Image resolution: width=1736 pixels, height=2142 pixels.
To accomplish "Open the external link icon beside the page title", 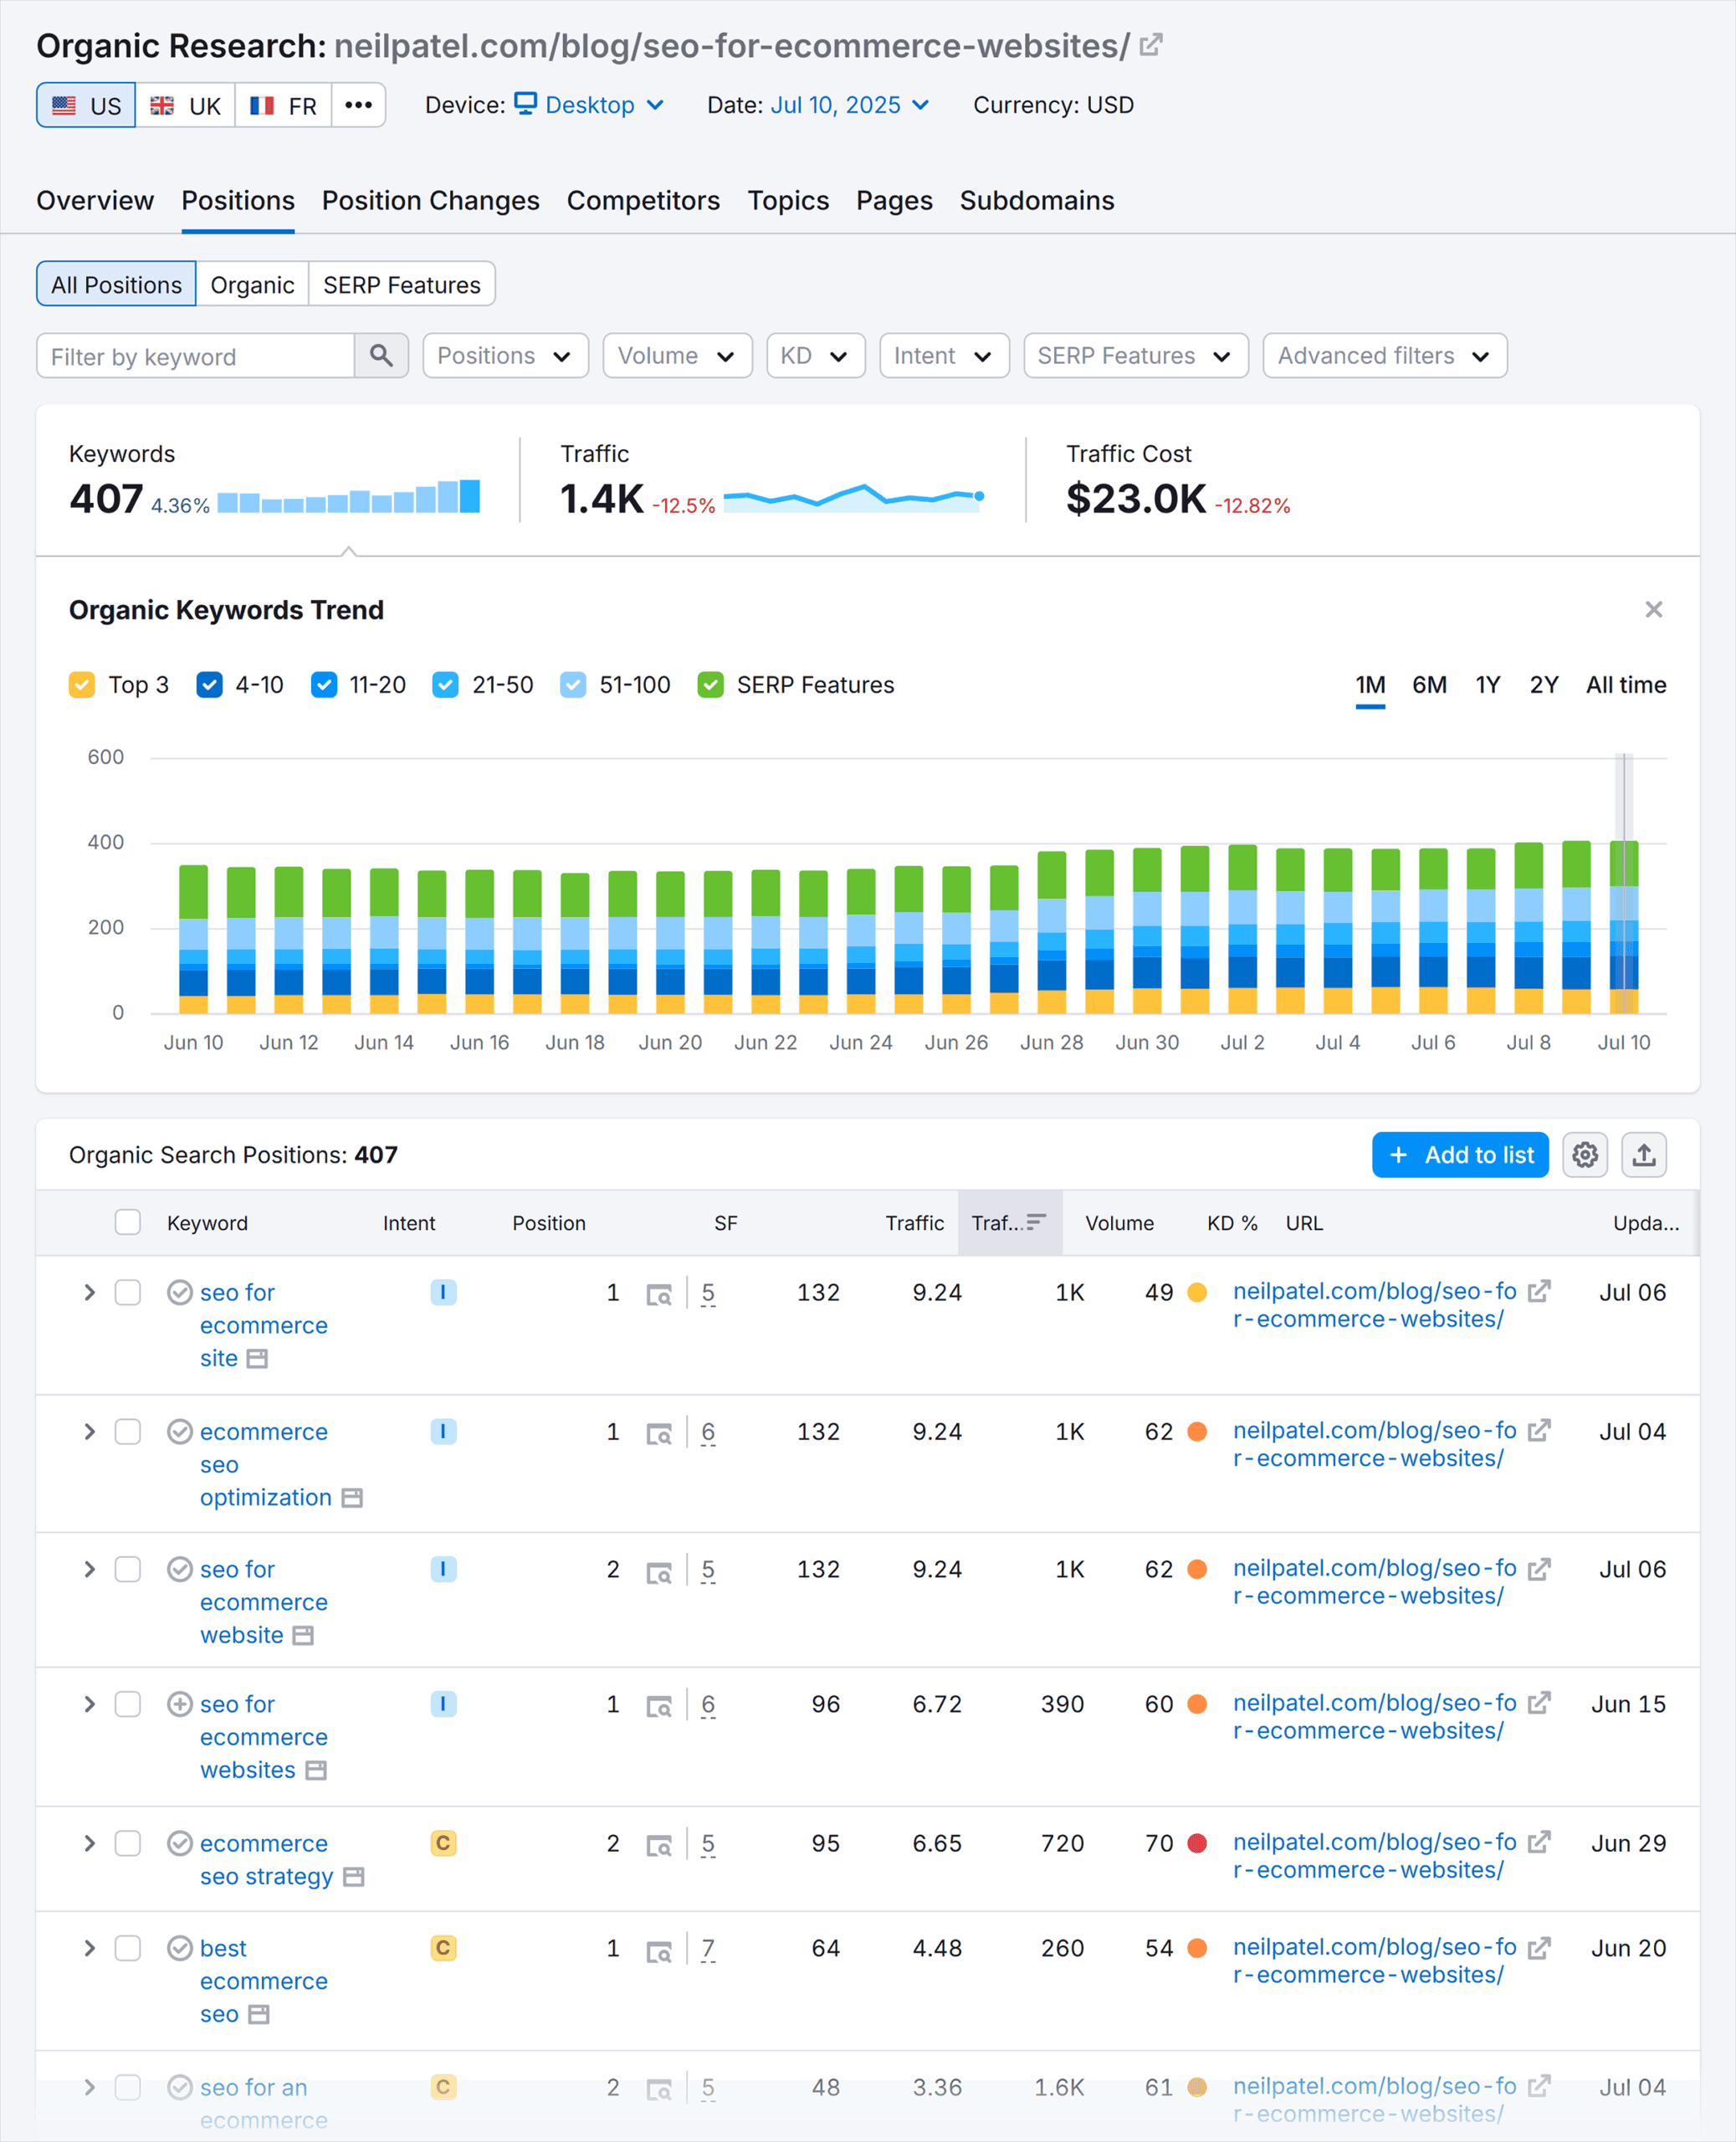I will click(1151, 44).
